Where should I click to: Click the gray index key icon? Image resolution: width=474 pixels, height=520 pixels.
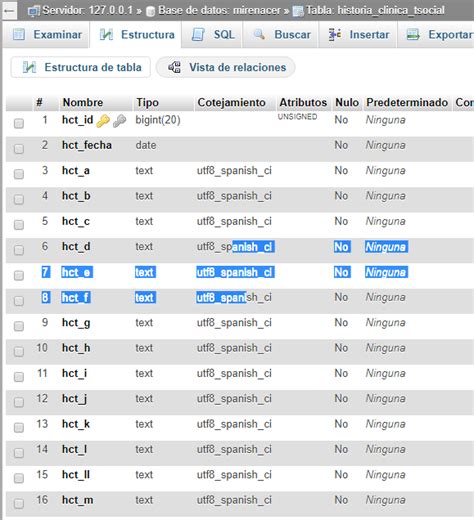tap(119, 121)
